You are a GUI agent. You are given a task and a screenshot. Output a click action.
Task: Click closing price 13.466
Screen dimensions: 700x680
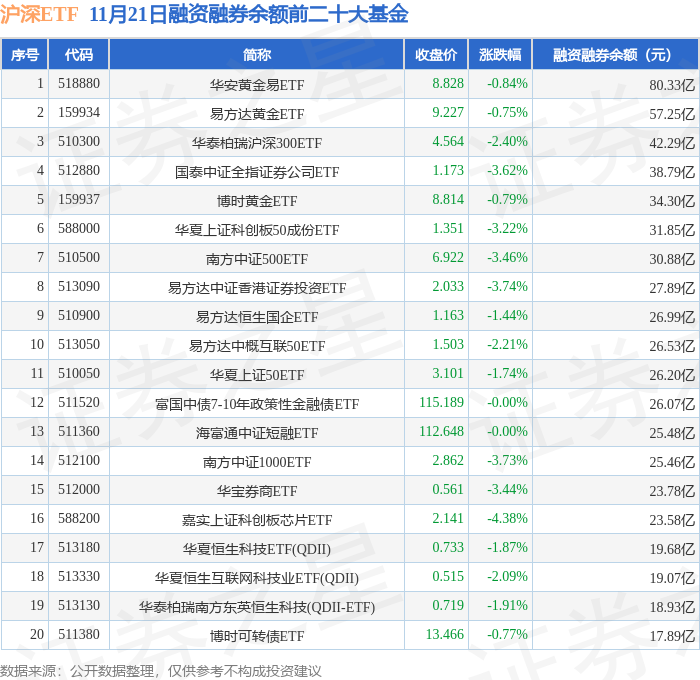point(445,635)
